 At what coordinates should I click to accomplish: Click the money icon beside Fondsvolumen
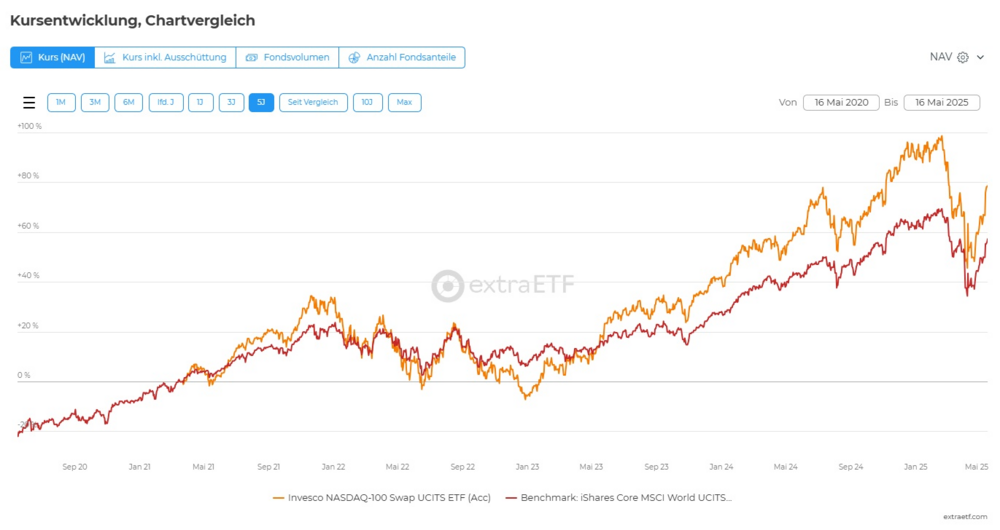click(x=251, y=58)
